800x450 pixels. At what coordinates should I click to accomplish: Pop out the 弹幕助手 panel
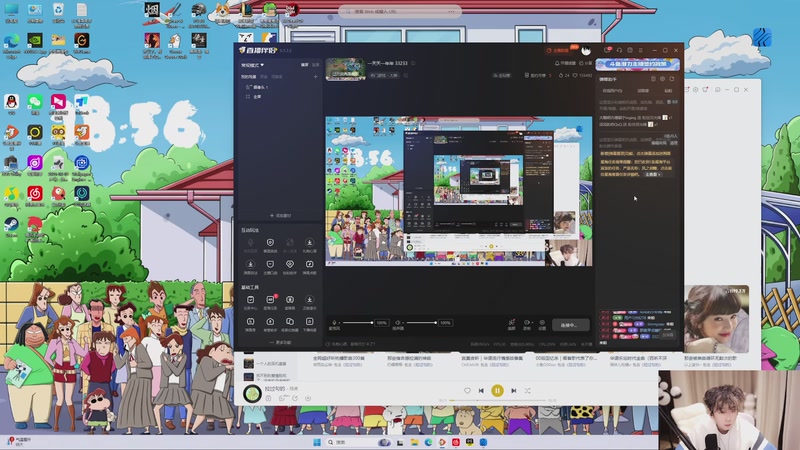coord(672,79)
